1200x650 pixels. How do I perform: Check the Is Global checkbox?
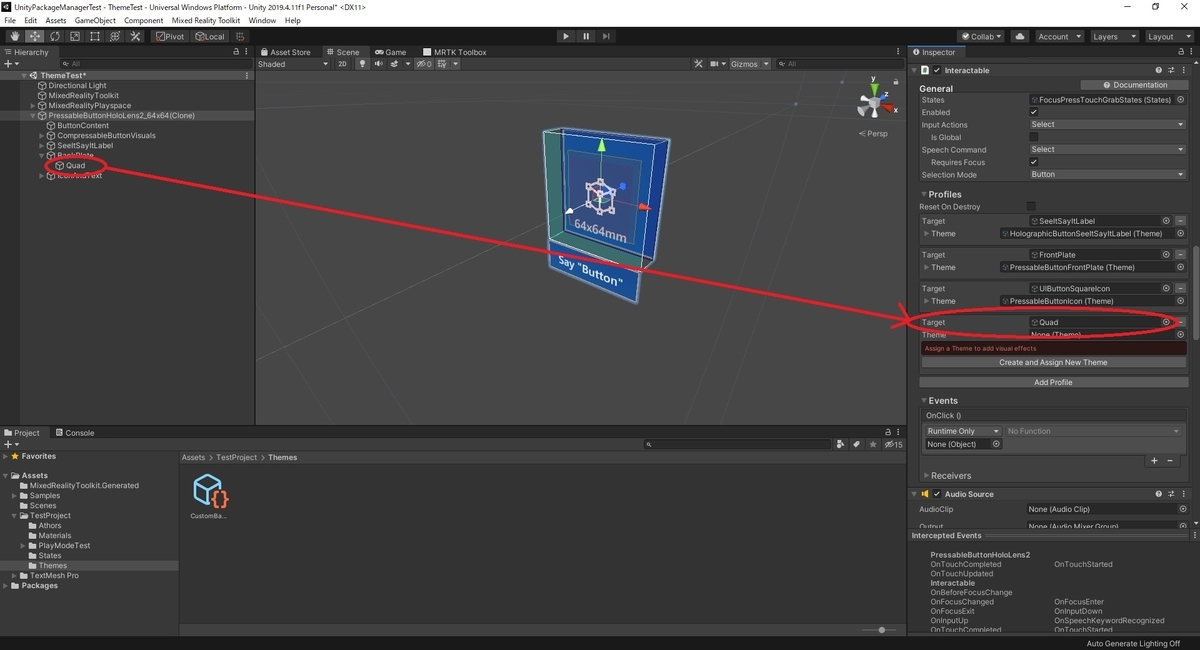pos(1033,137)
